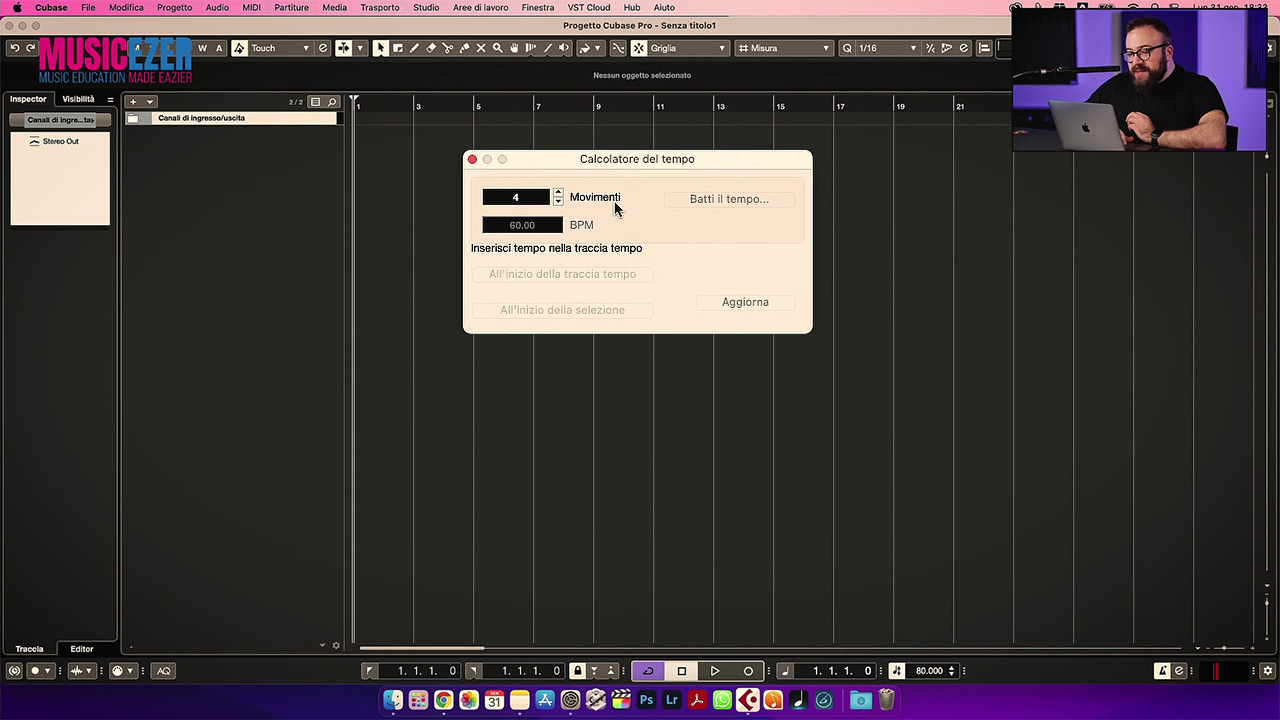Select the Scissors split tool
Screen dimensions: 1280x720
[447, 48]
